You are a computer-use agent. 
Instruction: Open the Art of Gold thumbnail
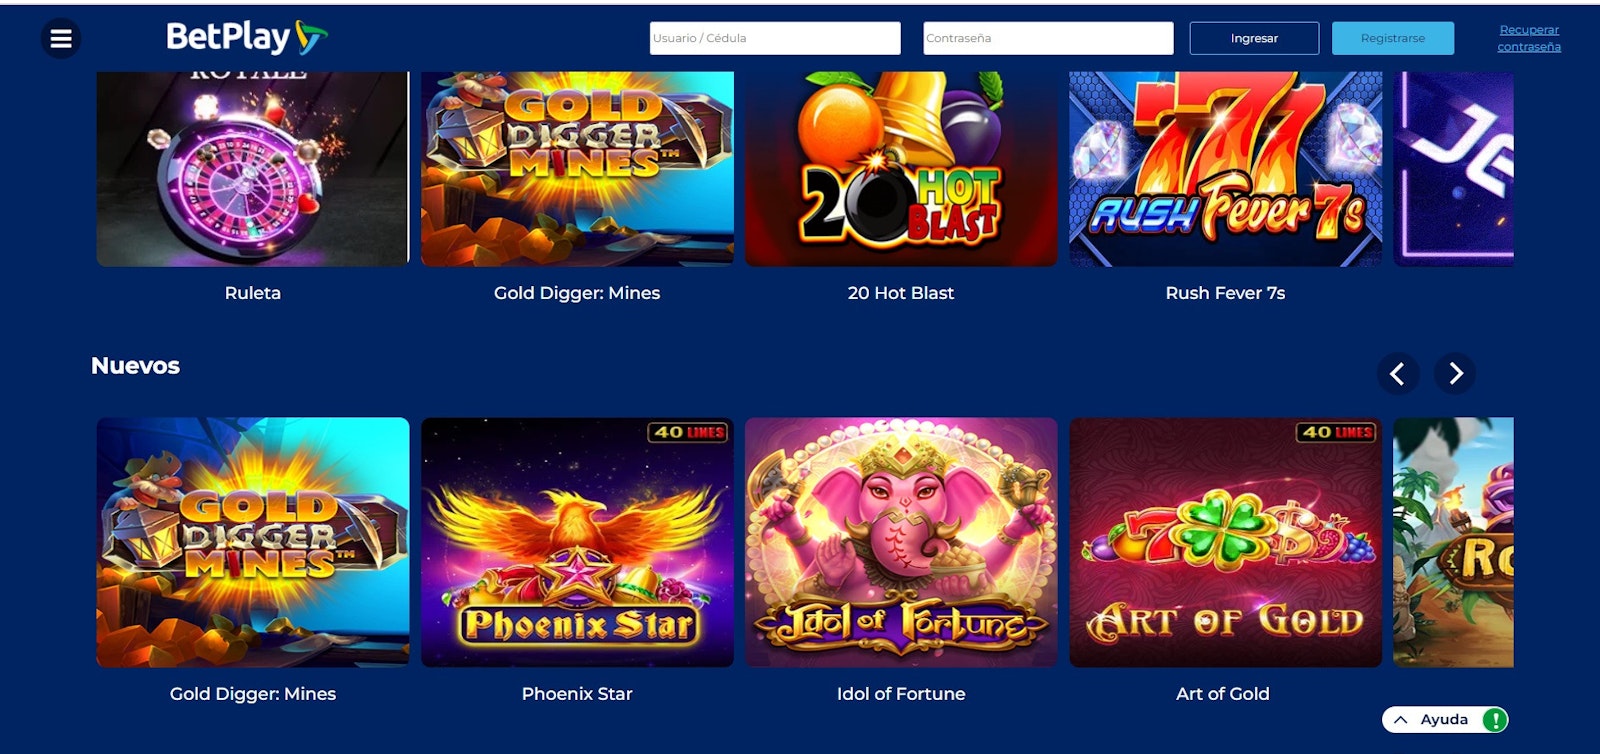(x=1225, y=542)
